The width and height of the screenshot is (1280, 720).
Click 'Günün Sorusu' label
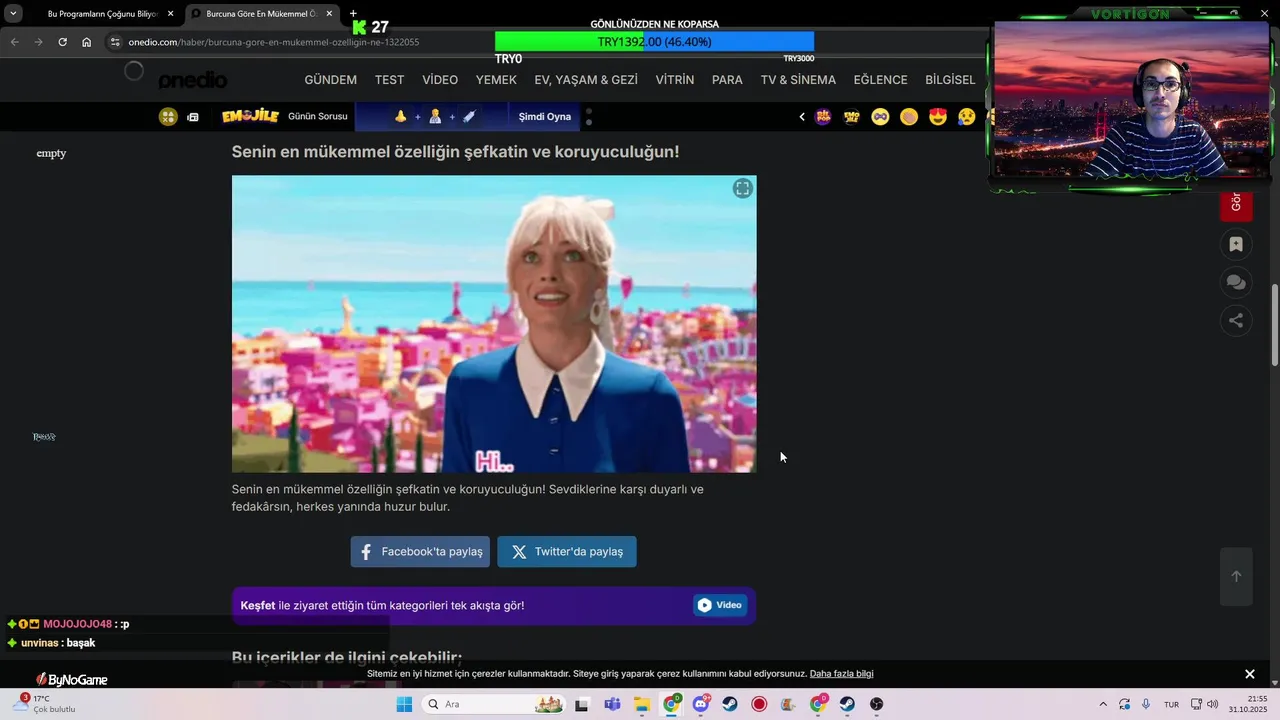point(318,116)
